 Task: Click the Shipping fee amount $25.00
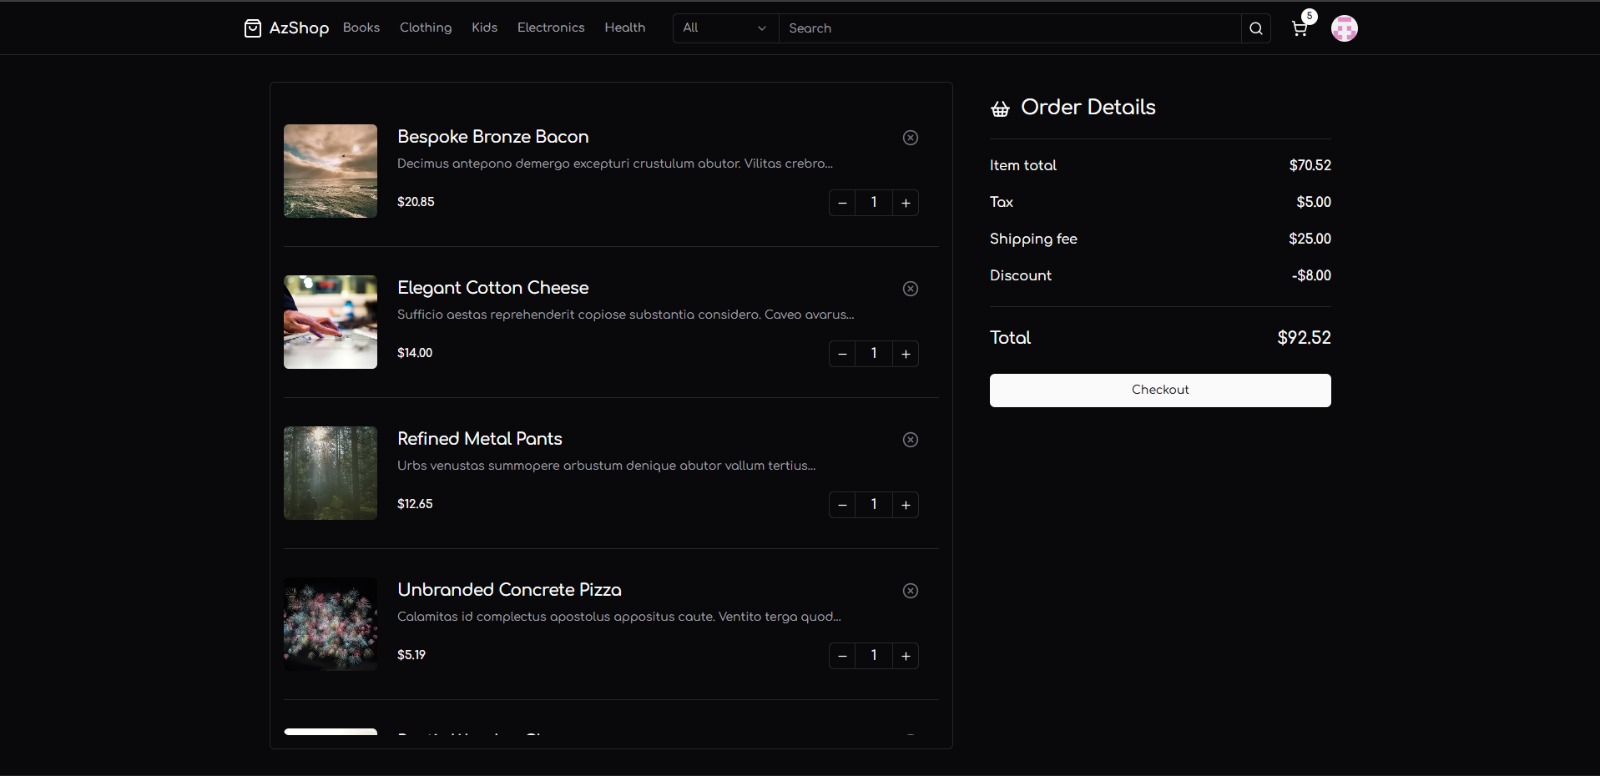pos(1310,239)
